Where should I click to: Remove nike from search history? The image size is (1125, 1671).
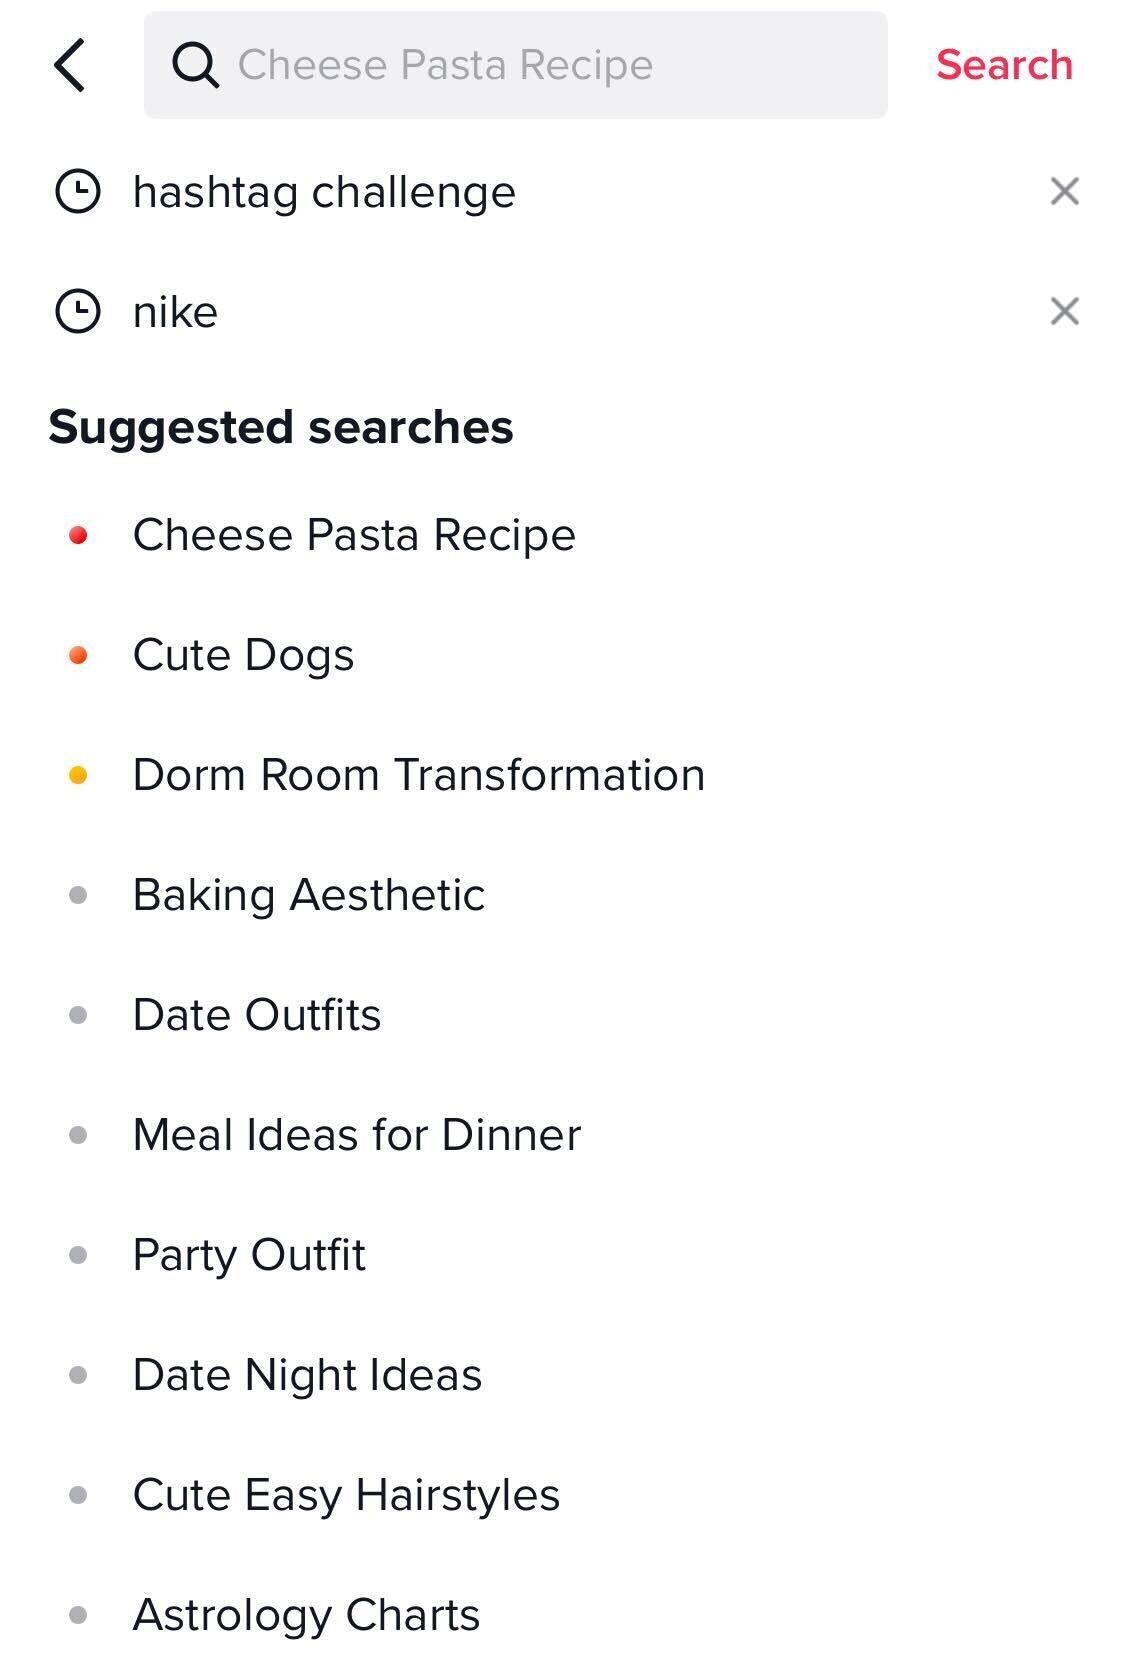1064,311
